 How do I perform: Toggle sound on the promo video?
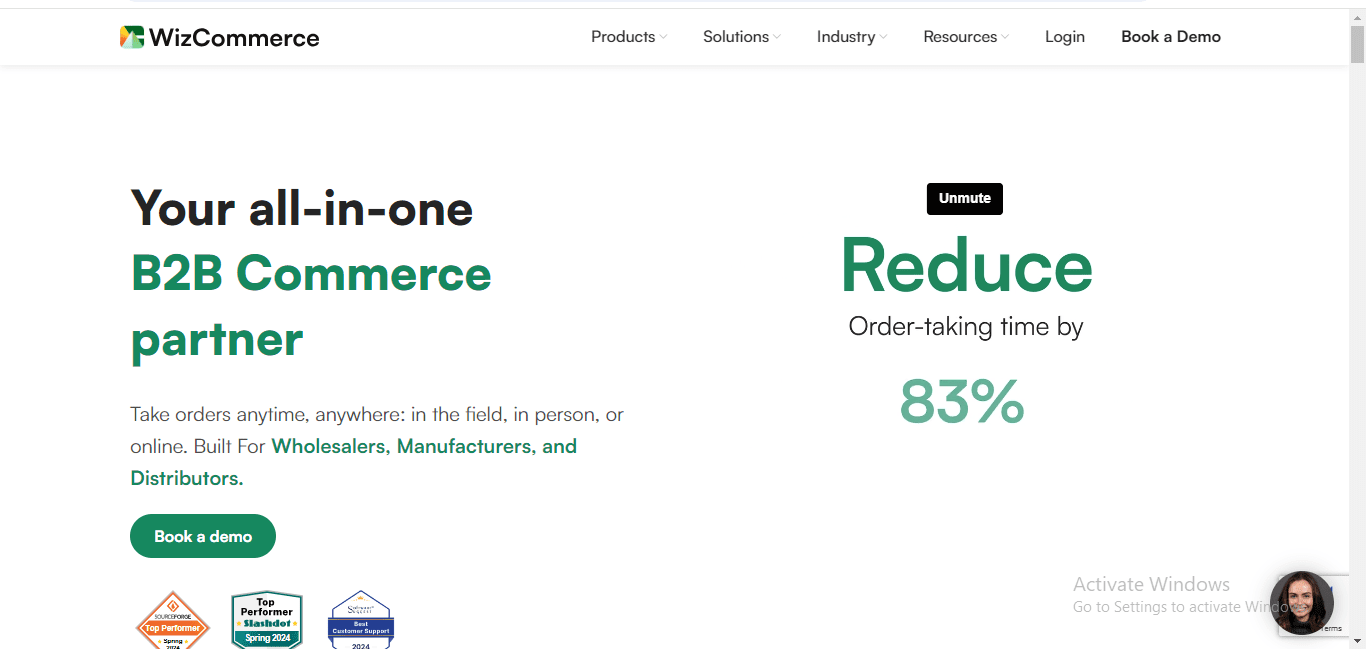pyautogui.click(x=964, y=198)
